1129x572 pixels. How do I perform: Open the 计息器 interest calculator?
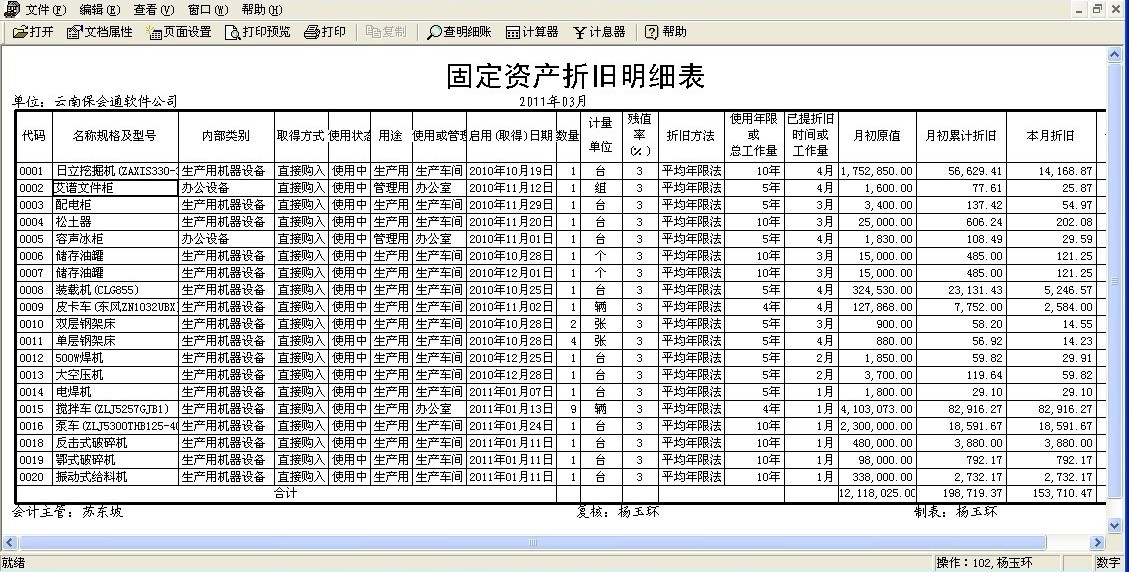(599, 32)
